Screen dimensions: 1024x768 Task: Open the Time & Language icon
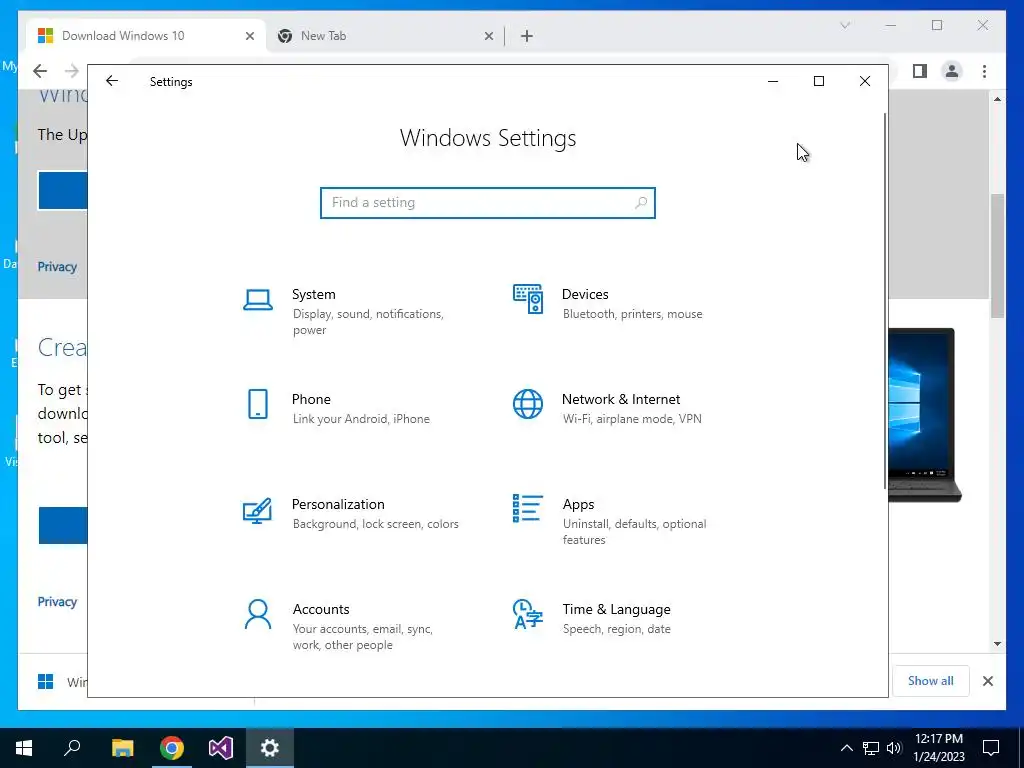[528, 614]
